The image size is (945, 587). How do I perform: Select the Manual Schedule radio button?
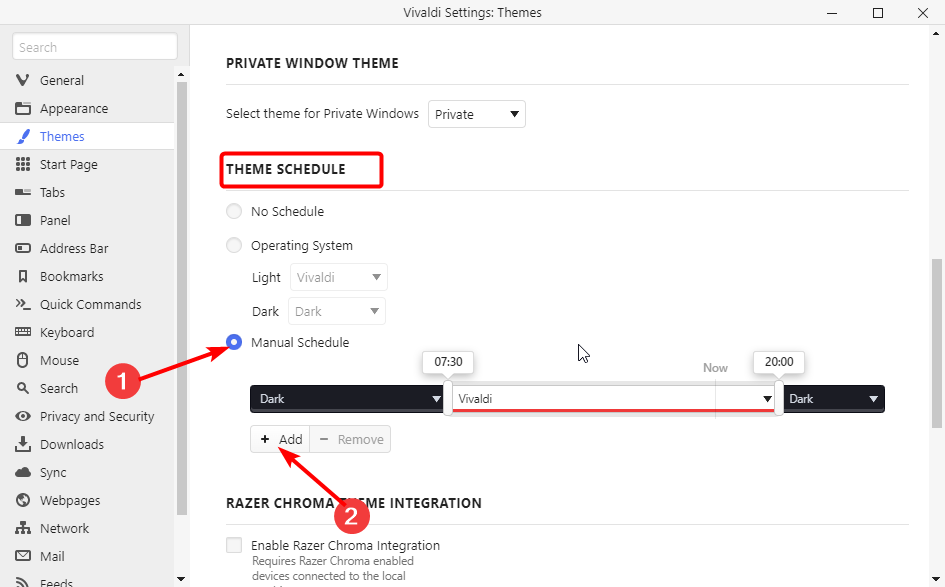(234, 342)
